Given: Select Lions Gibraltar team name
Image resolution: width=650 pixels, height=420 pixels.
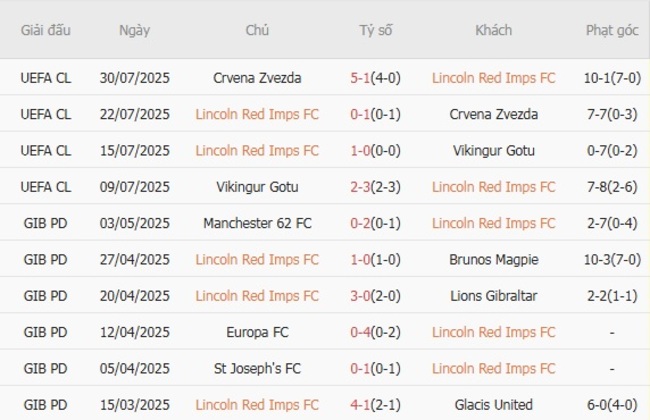Looking at the screenshot, I should 494,296.
